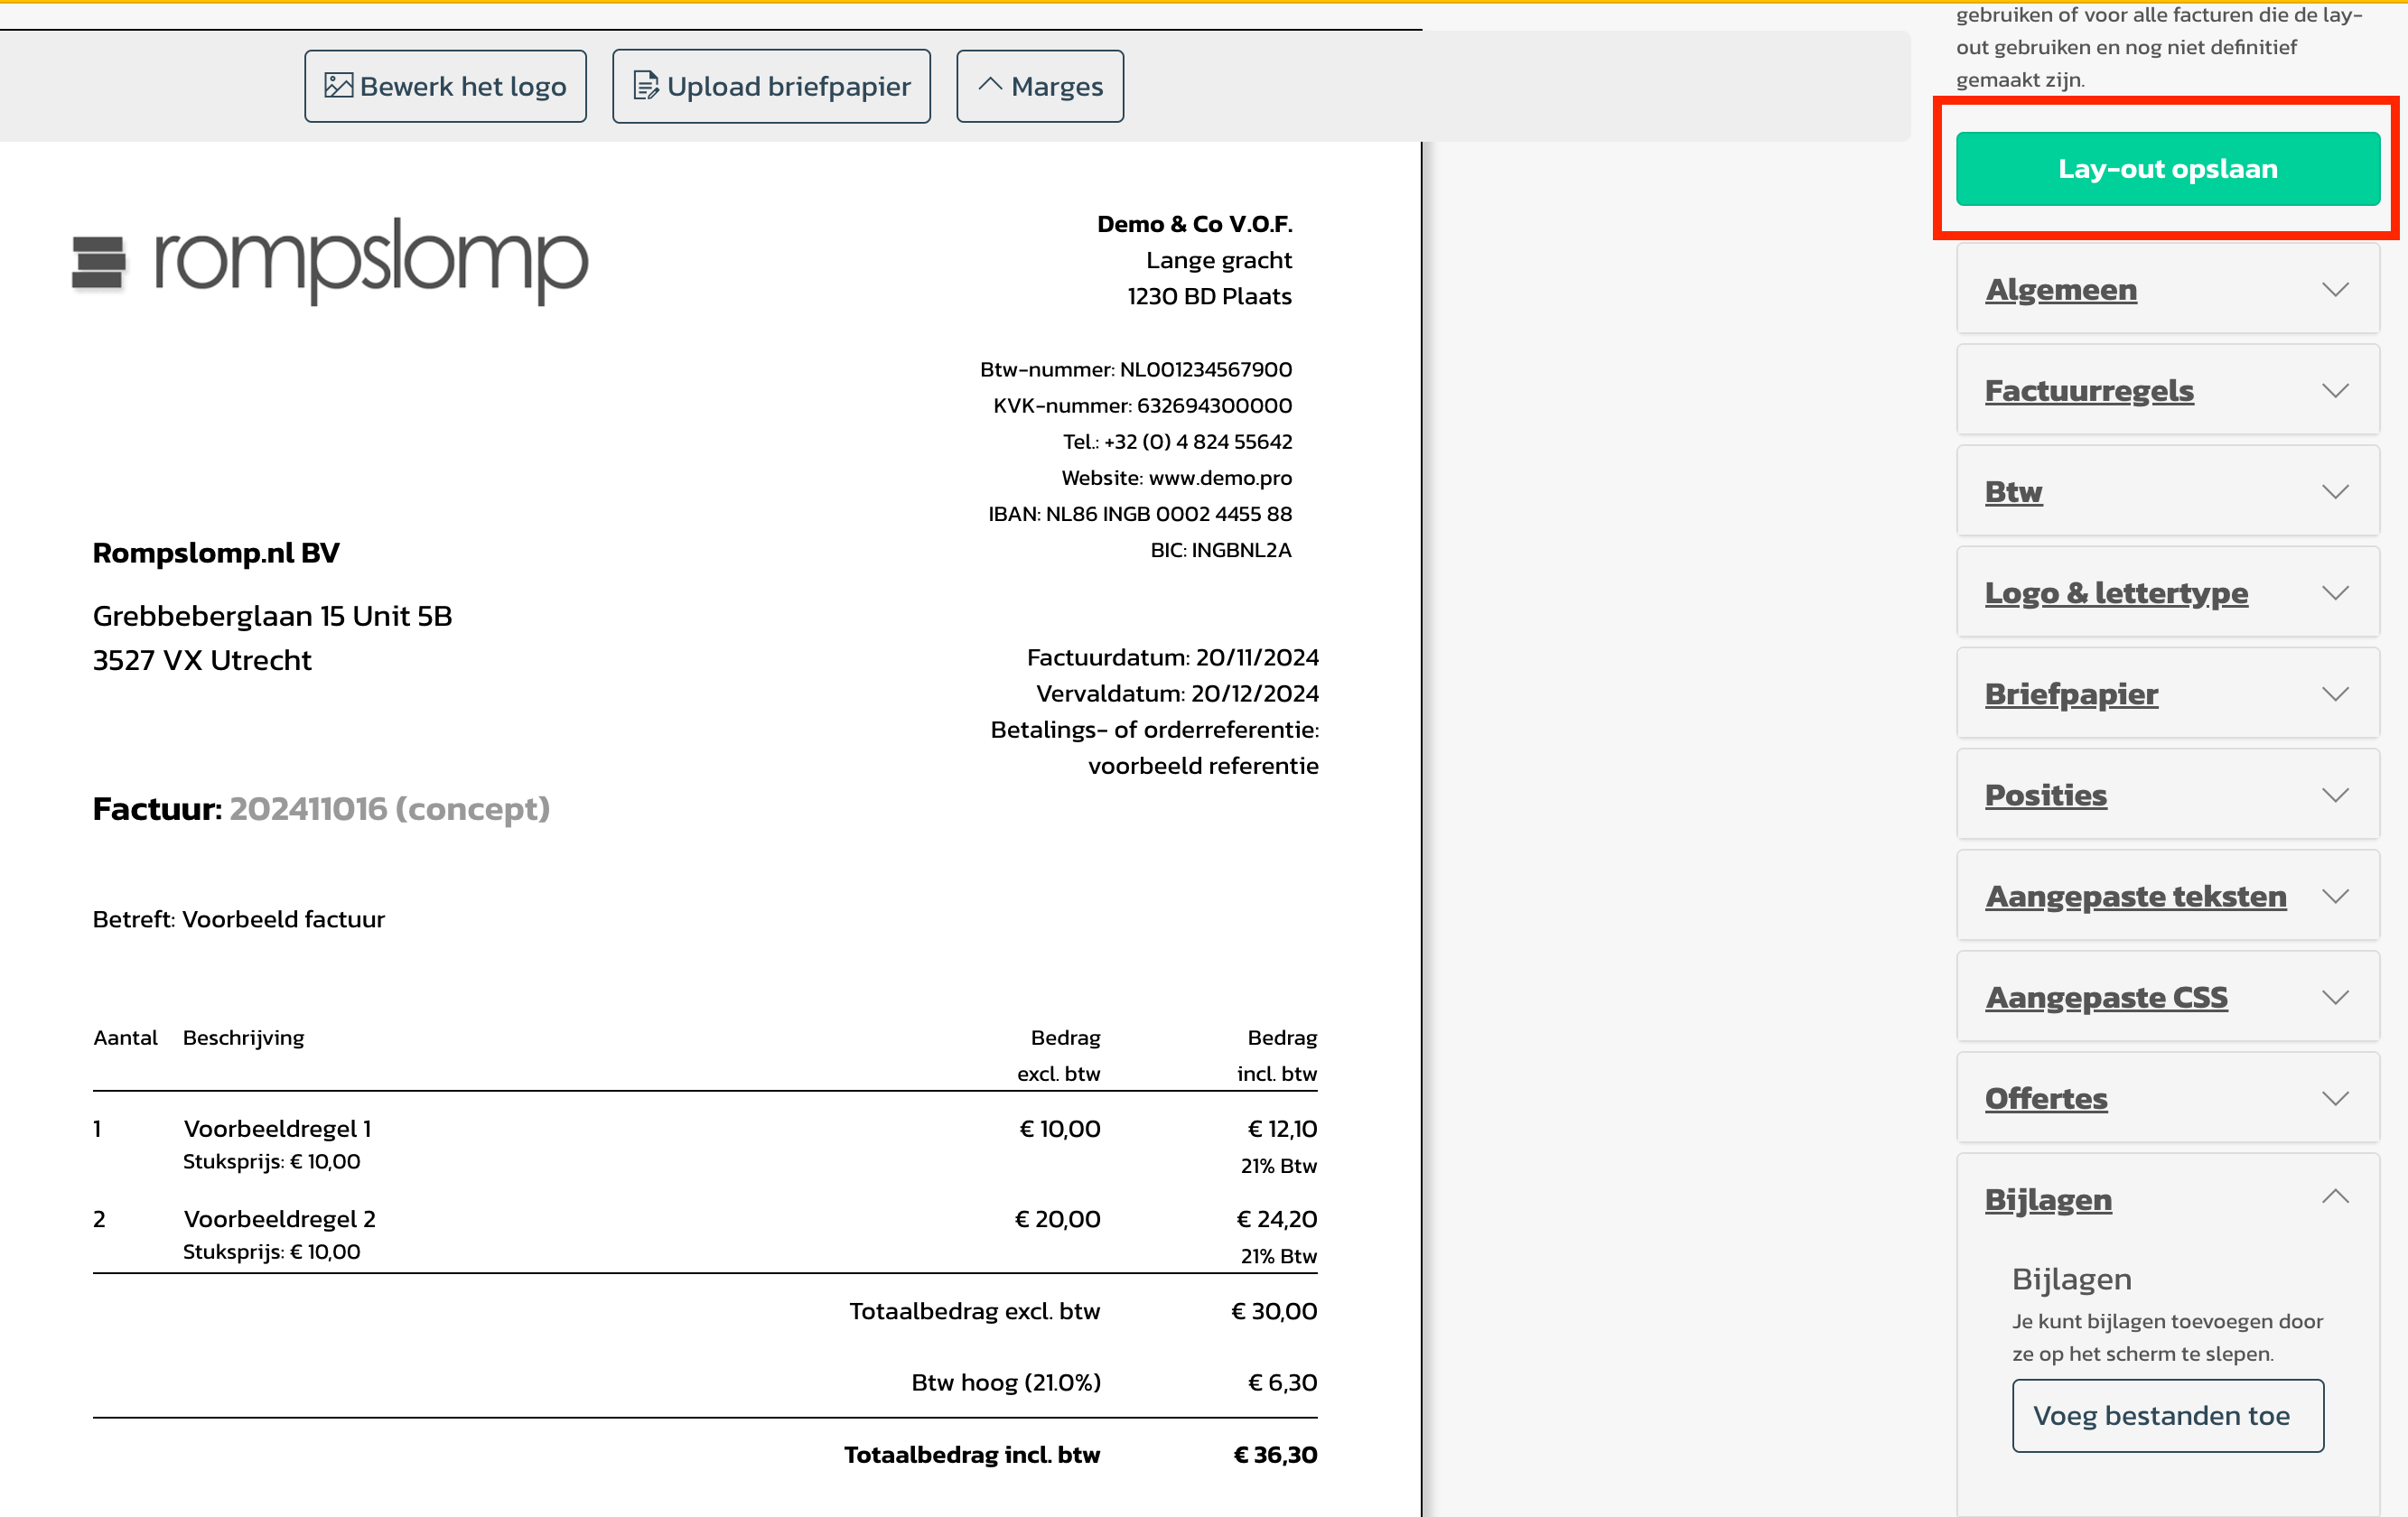
Task: Click the document icon in Upload briefpapier
Action: coord(646,86)
